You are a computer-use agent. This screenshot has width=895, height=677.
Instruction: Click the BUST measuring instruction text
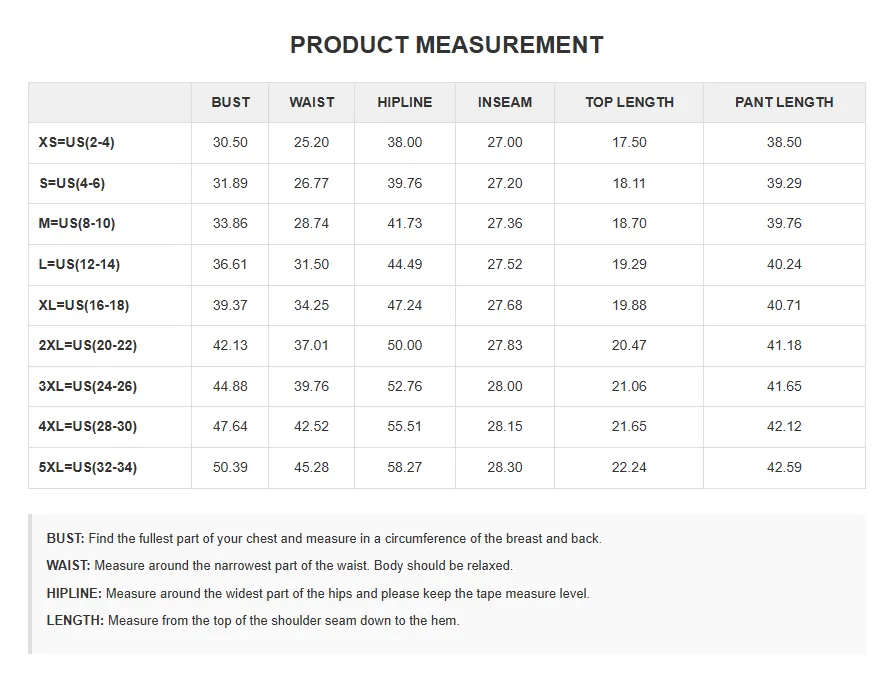point(324,539)
